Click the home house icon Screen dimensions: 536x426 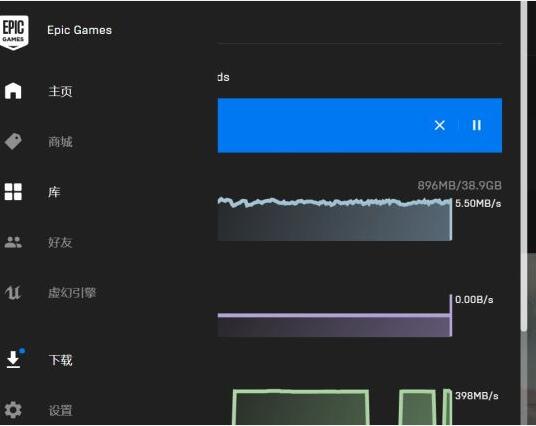coord(13,91)
